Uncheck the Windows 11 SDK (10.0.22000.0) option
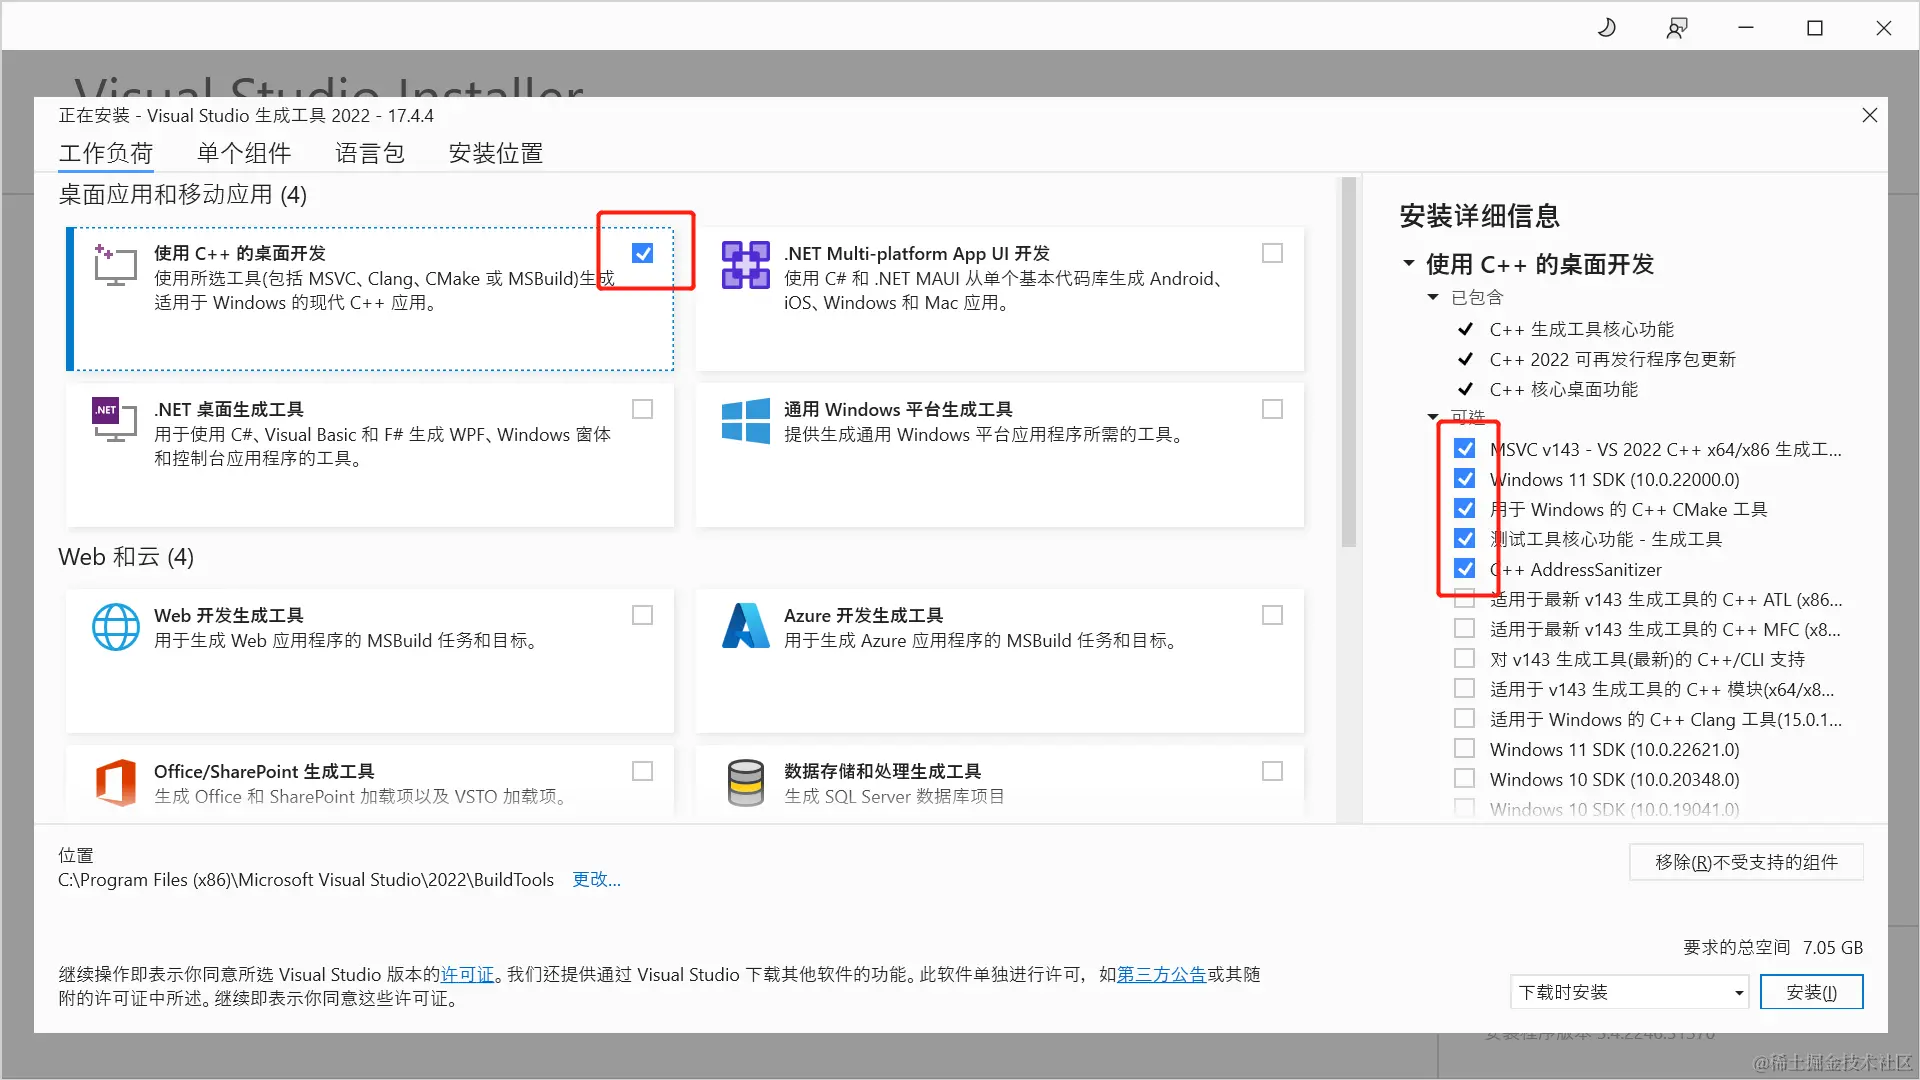The image size is (1920, 1080). (1465, 479)
